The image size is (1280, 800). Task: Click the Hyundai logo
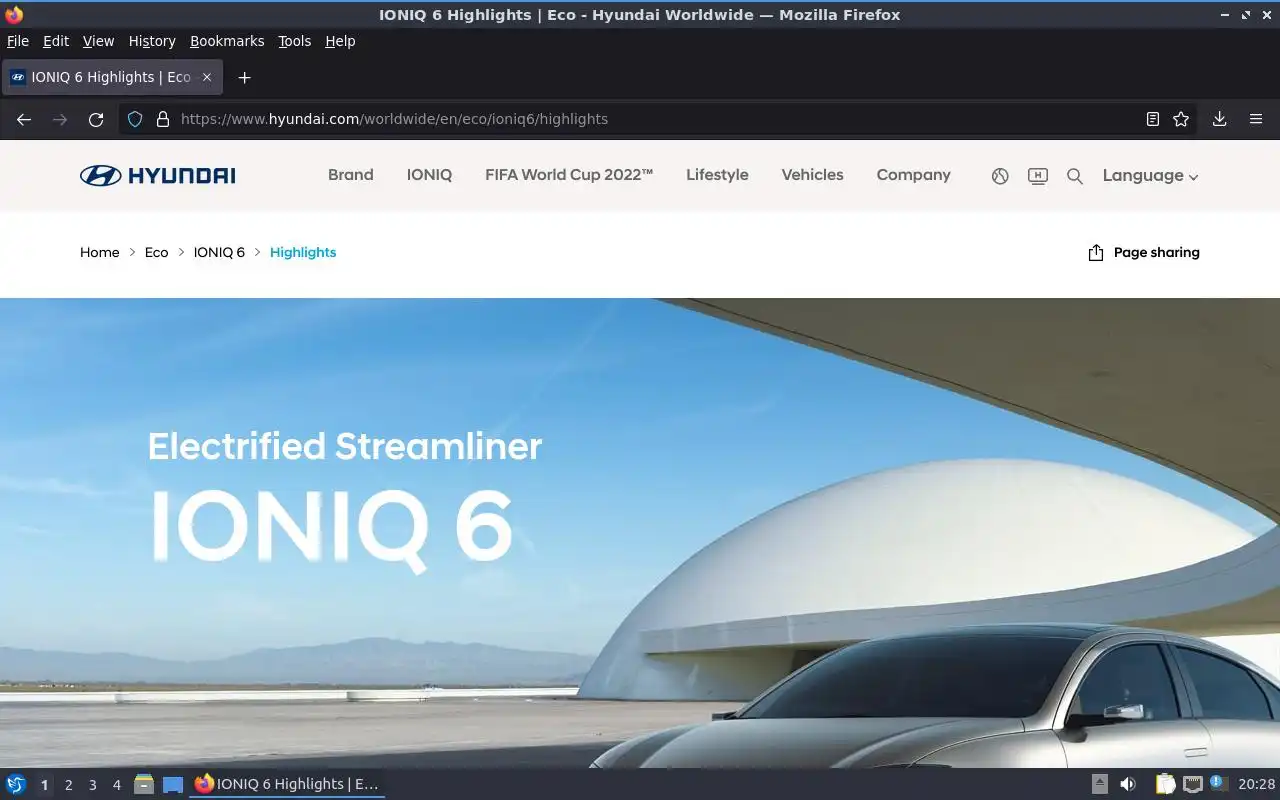pyautogui.click(x=158, y=176)
